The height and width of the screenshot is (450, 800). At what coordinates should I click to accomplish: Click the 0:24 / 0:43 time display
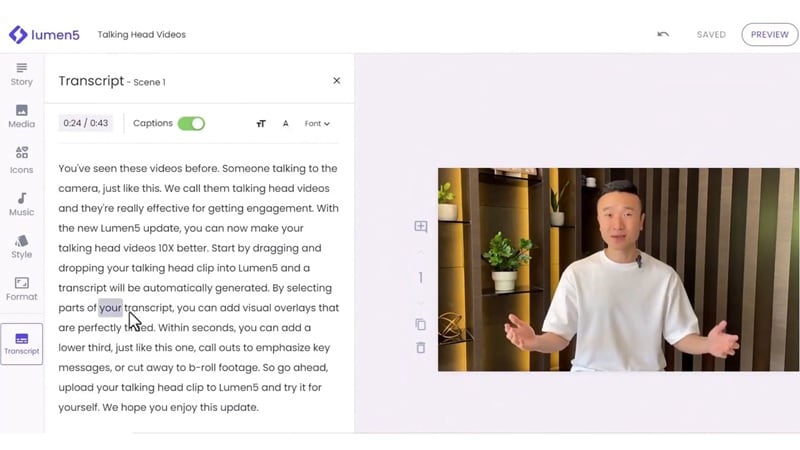coord(86,123)
